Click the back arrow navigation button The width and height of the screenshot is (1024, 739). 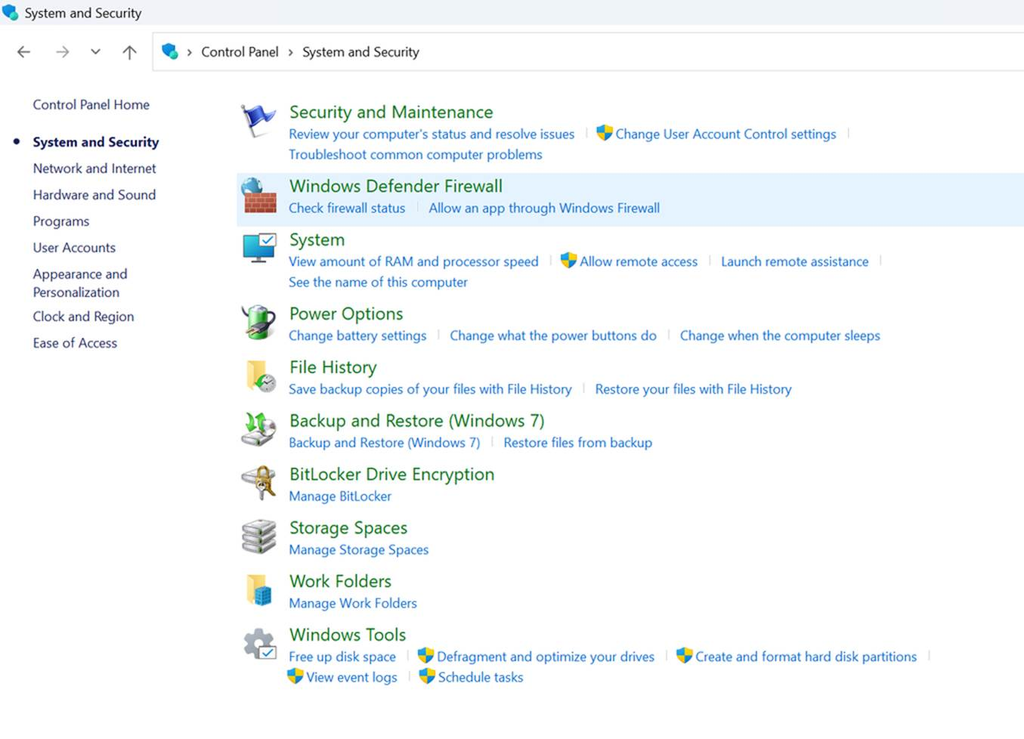point(24,52)
